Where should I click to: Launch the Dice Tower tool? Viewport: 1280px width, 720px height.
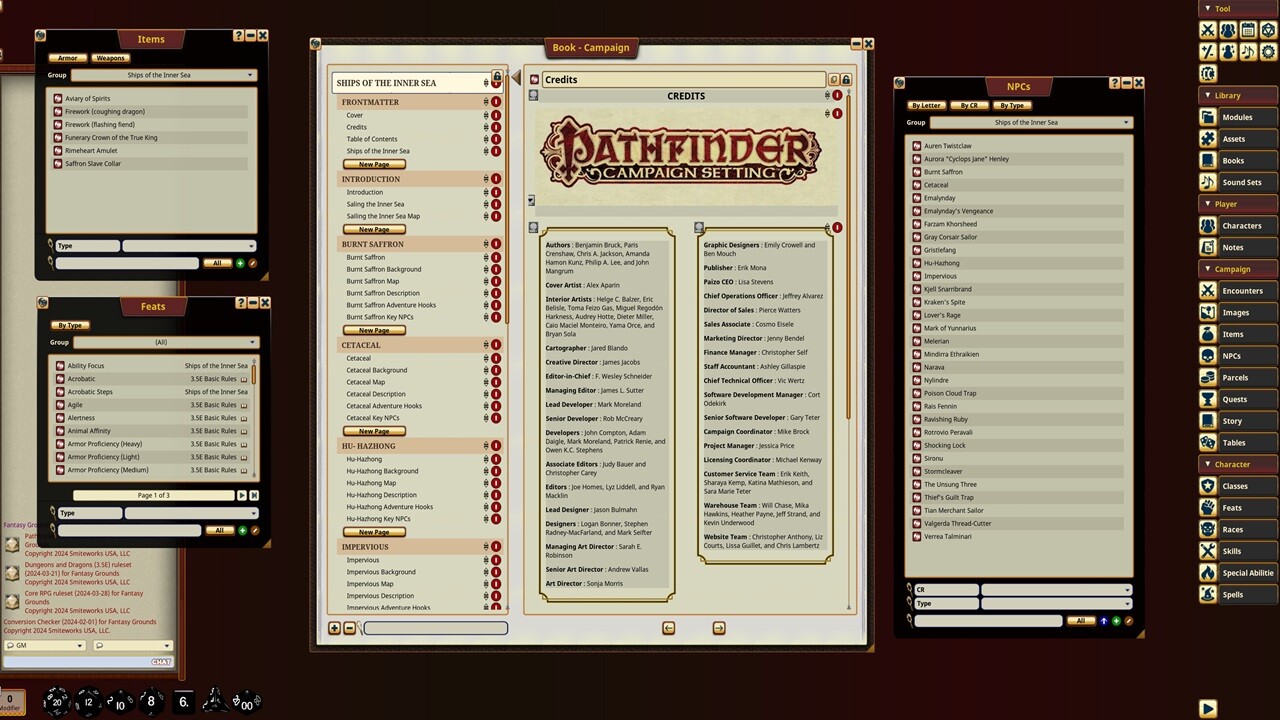coord(1268,29)
